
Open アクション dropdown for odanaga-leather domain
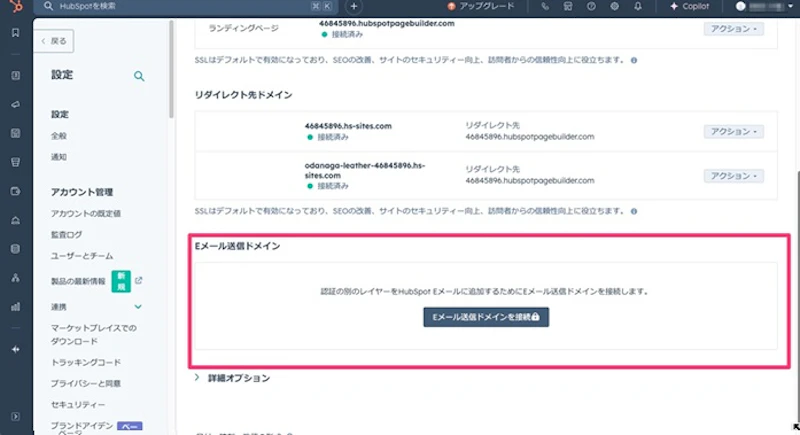tap(734, 176)
